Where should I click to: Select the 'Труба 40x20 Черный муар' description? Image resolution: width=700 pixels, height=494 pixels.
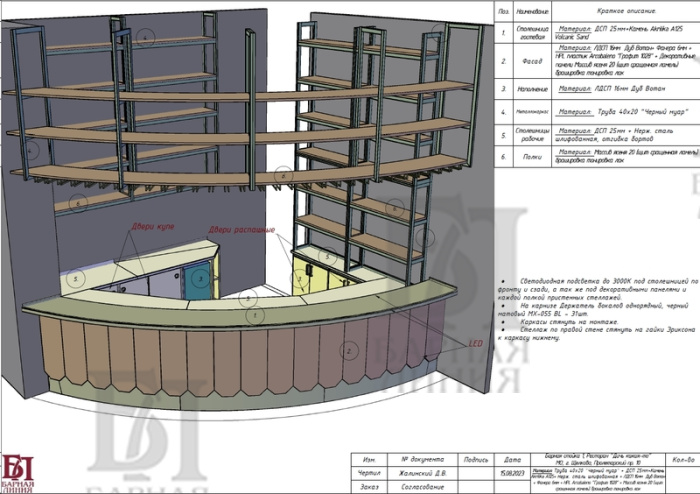pyautogui.click(x=626, y=112)
